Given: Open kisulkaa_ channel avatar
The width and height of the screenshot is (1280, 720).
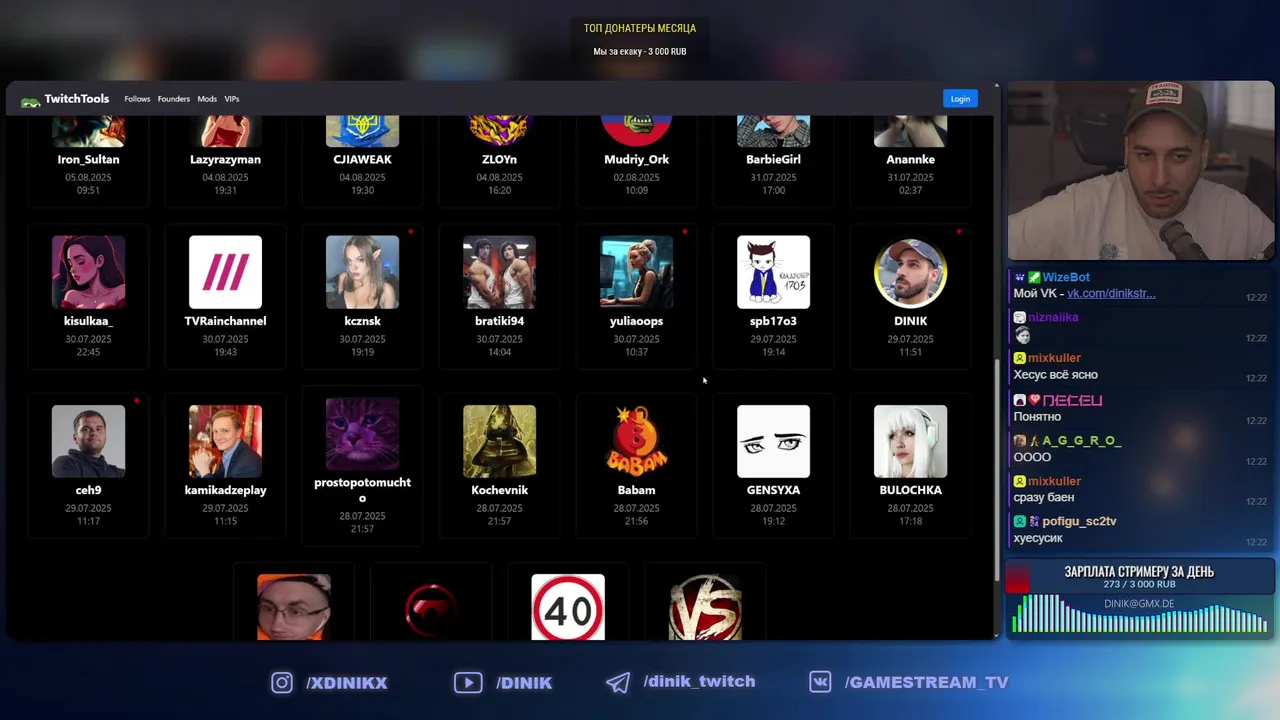Looking at the screenshot, I should (x=88, y=272).
